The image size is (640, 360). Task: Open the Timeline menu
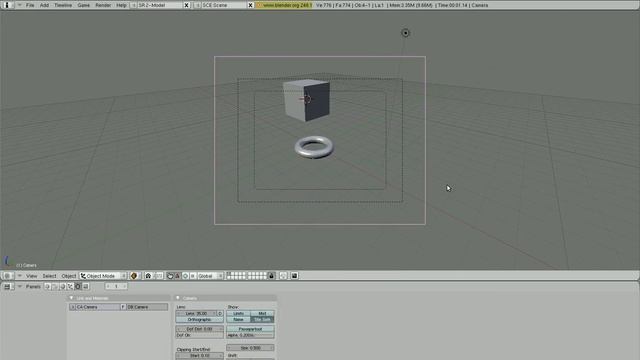point(63,5)
